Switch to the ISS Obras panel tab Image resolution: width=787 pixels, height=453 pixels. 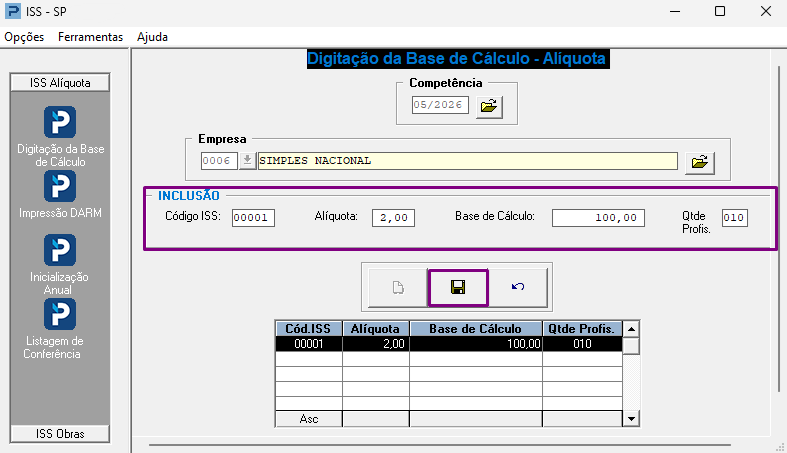tap(60, 433)
